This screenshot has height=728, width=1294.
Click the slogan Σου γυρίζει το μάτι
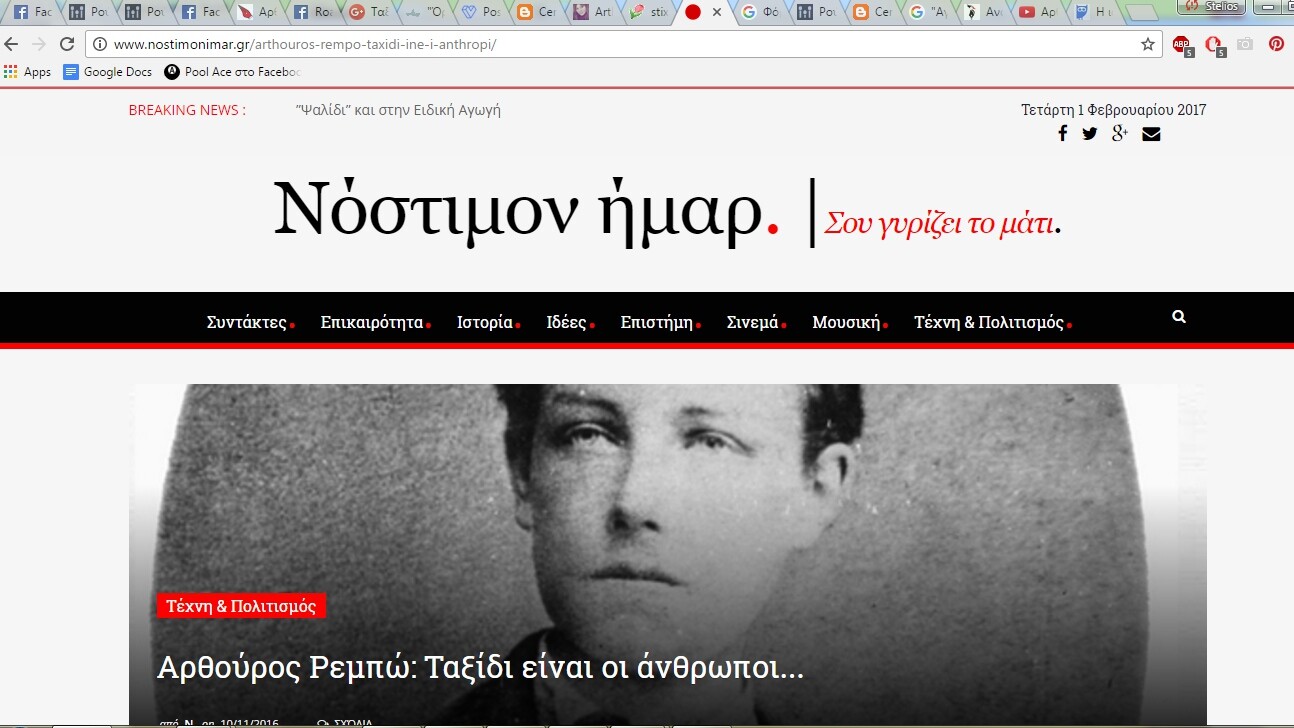[942, 222]
